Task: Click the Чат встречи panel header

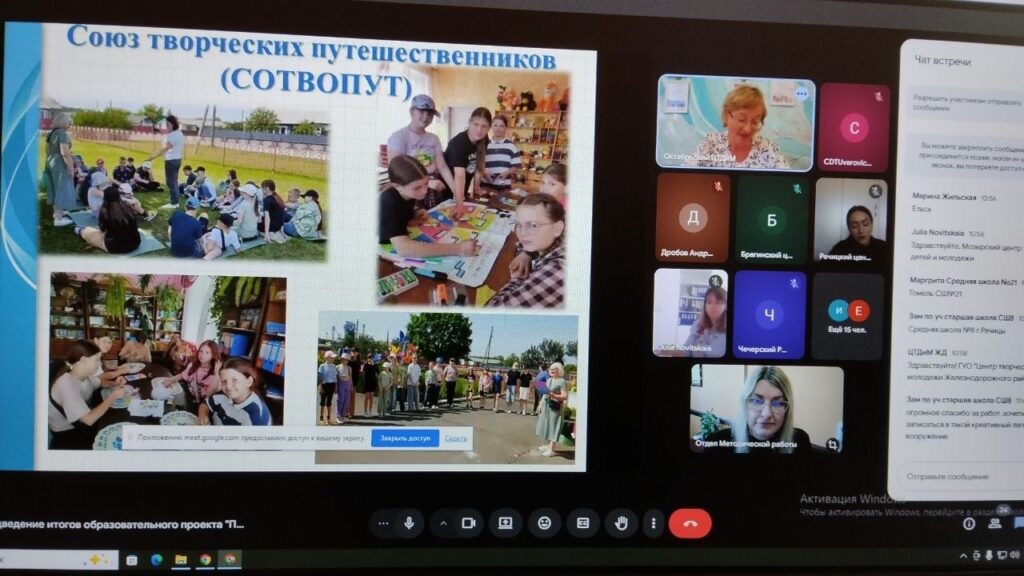Action: (x=943, y=61)
